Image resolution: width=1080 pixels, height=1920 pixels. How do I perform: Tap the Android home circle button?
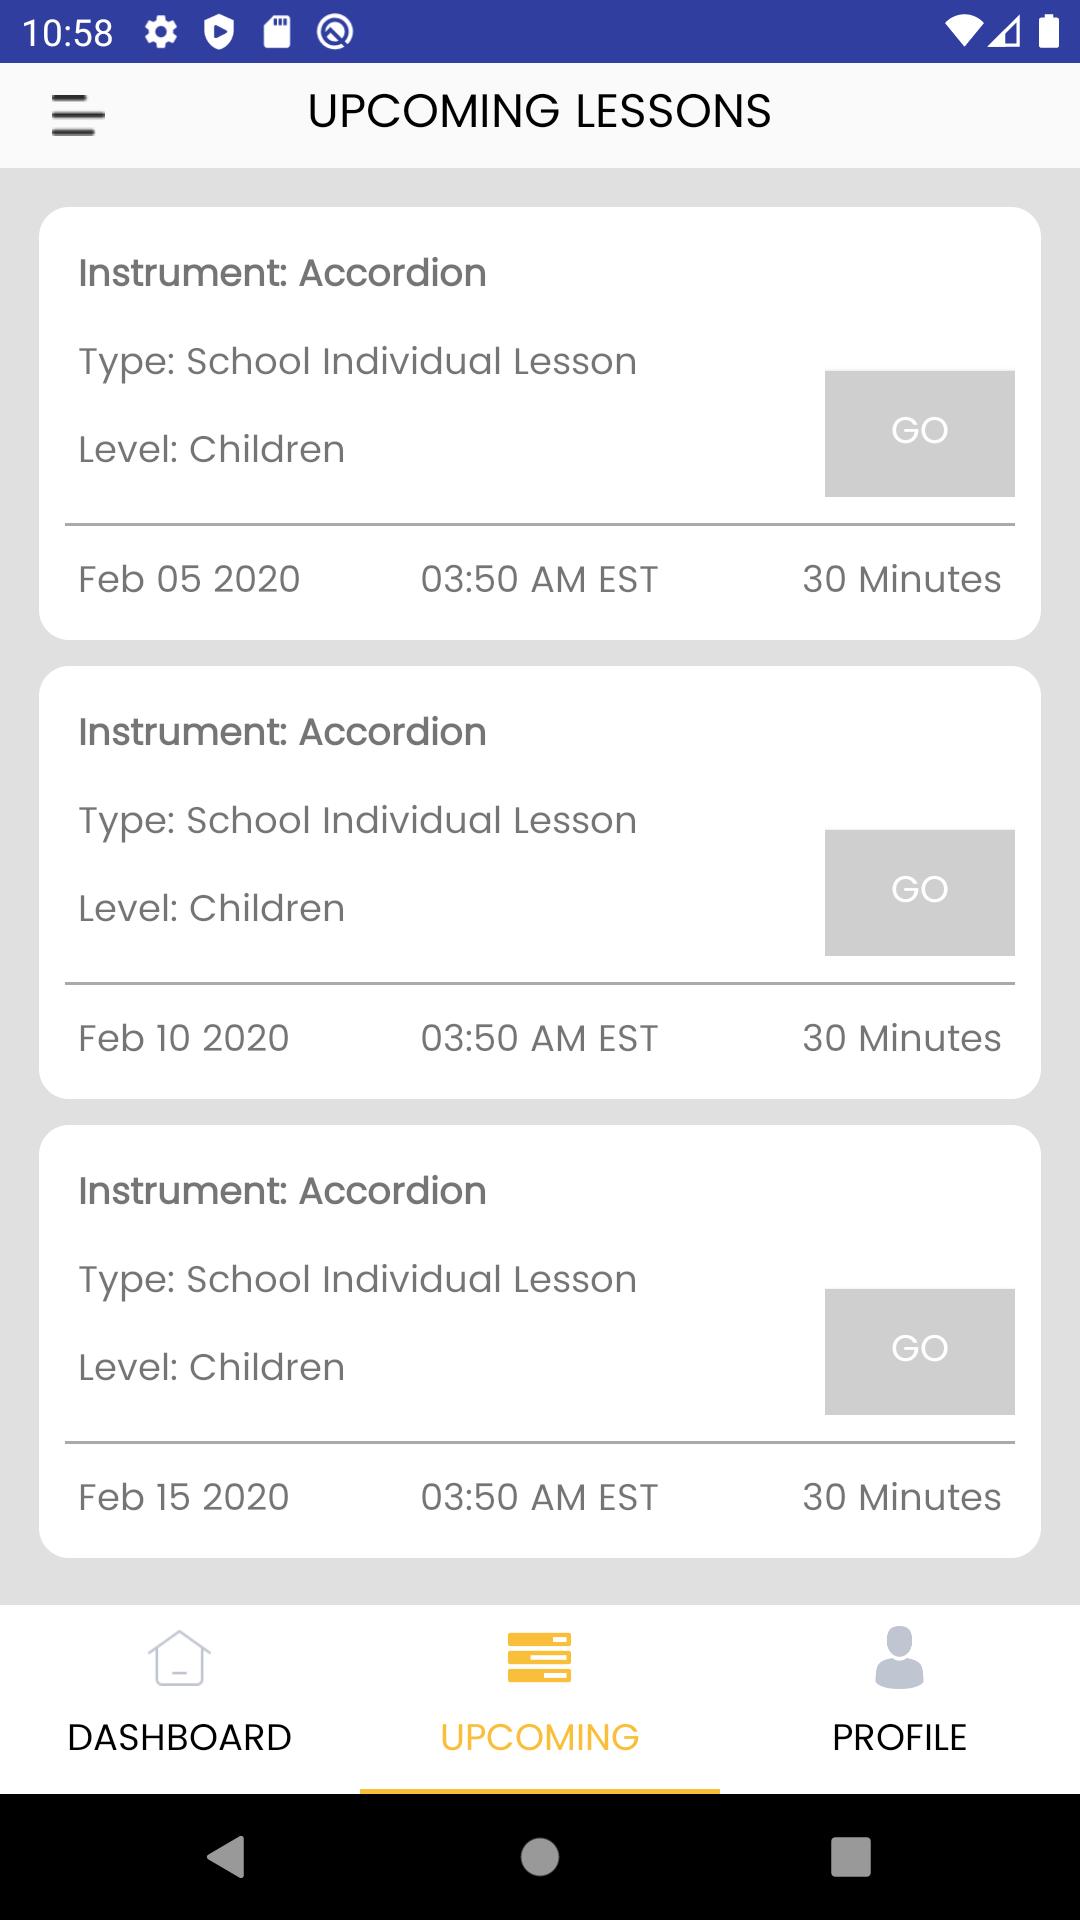coord(540,1857)
